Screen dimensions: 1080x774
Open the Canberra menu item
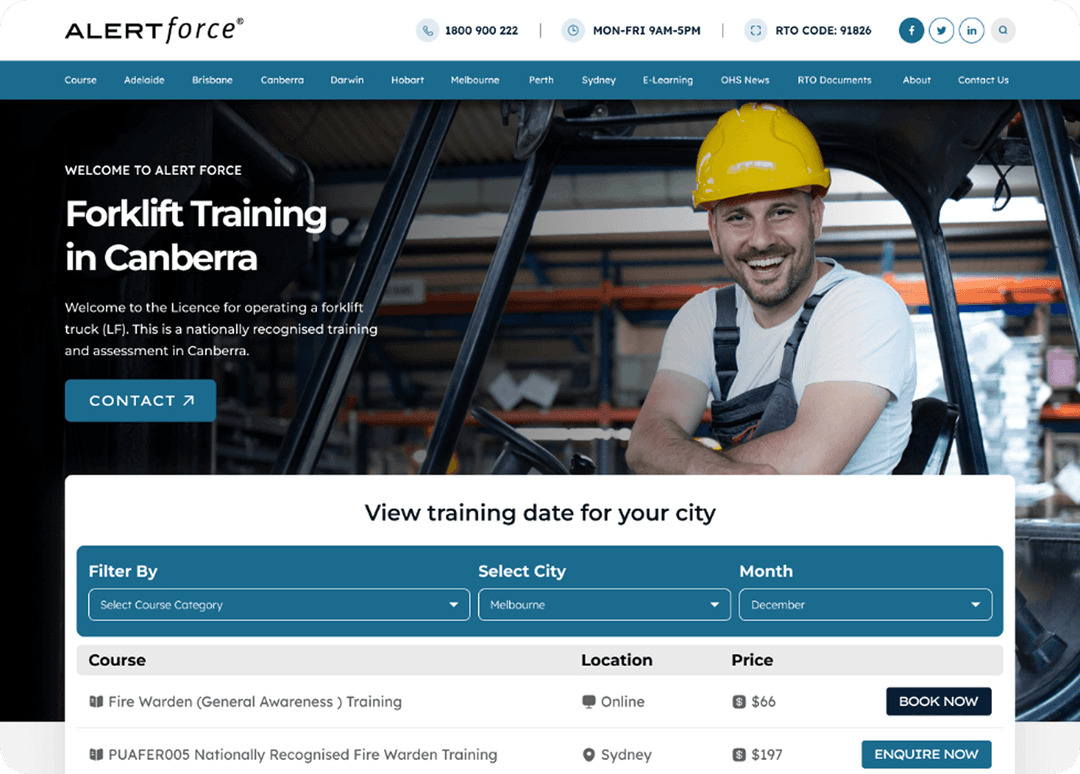282,80
